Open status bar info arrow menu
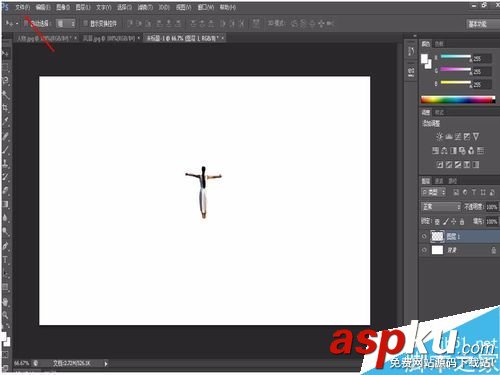This screenshot has height=375, width=500. (106, 364)
